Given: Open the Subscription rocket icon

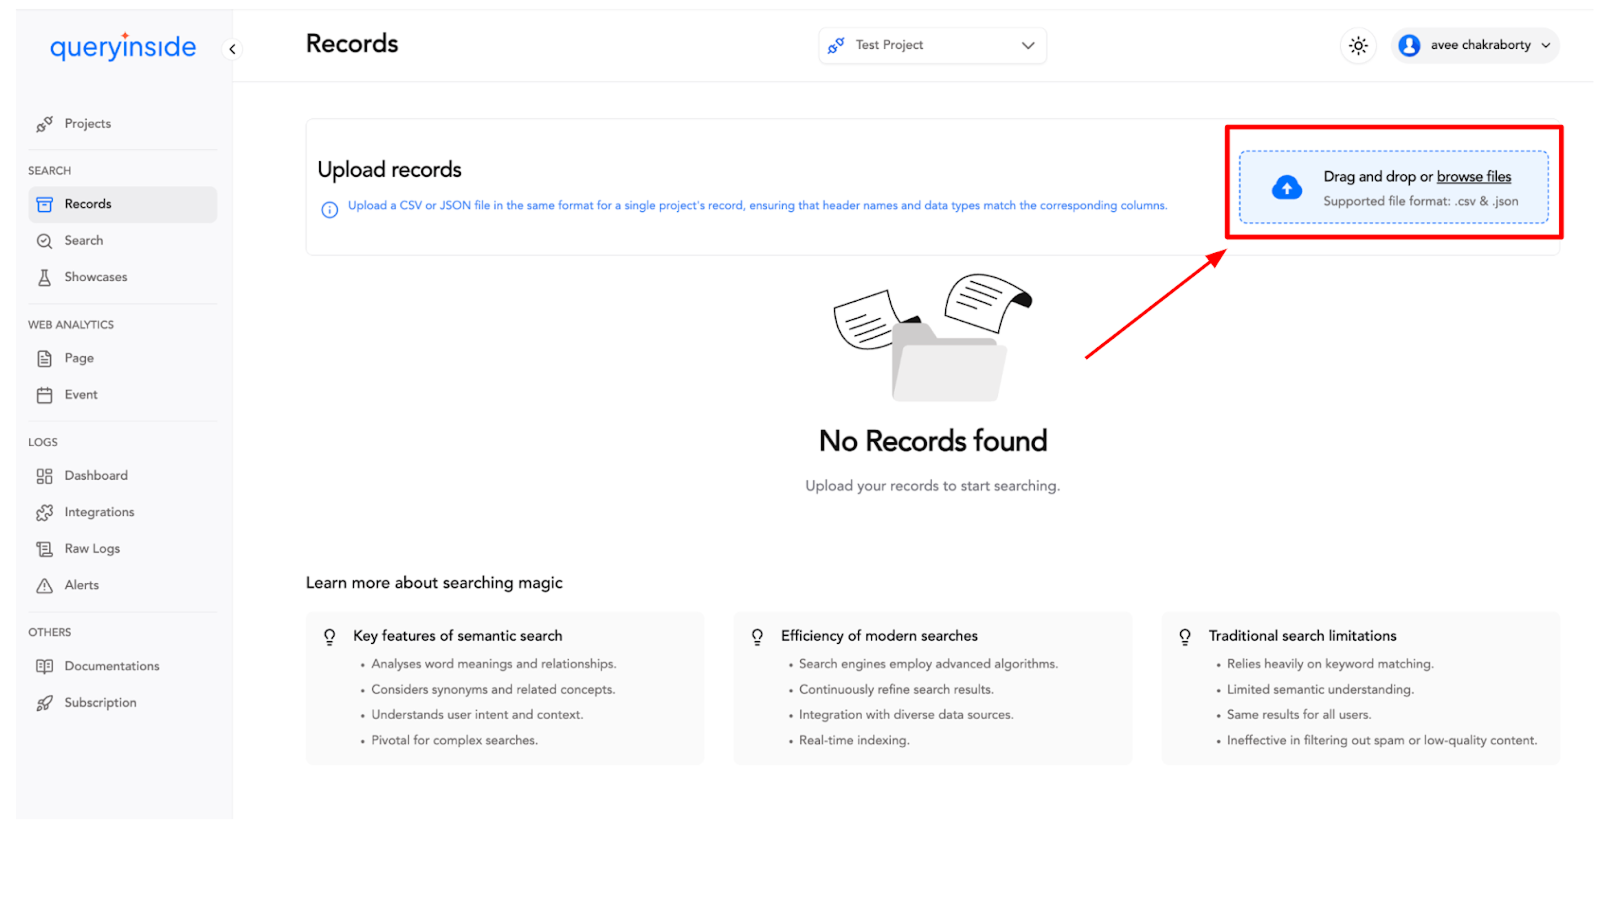Looking at the screenshot, I should click(x=44, y=703).
